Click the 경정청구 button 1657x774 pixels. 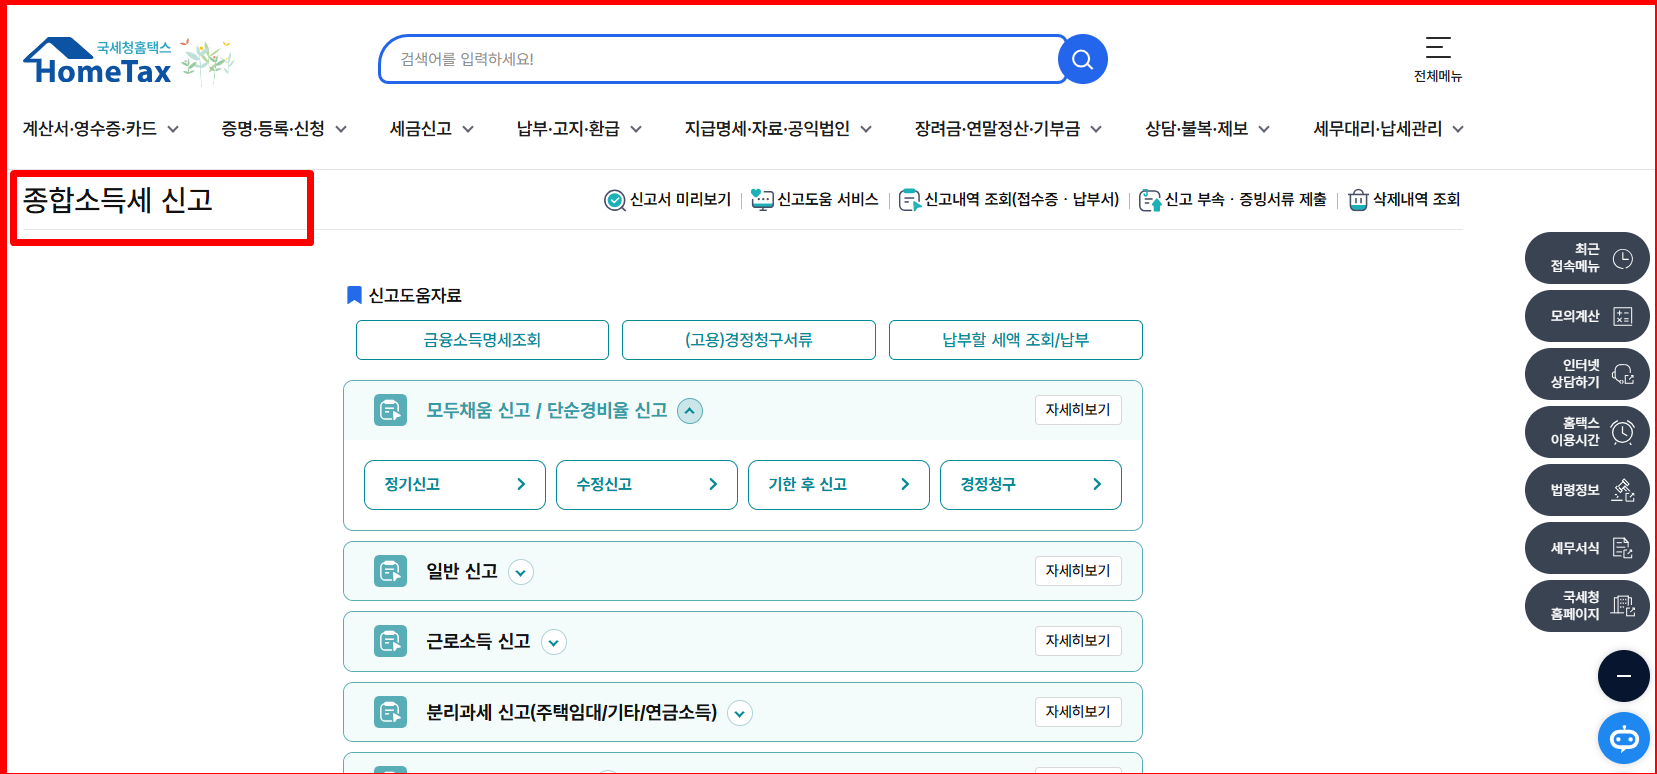click(1031, 485)
